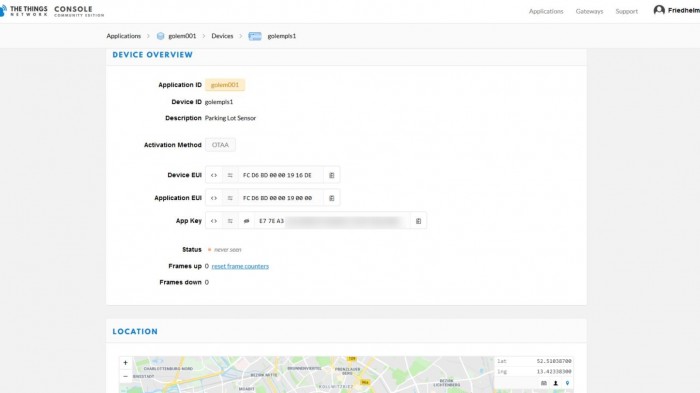
Task: Toggle App Key hex/C-style format
Action: (214, 221)
